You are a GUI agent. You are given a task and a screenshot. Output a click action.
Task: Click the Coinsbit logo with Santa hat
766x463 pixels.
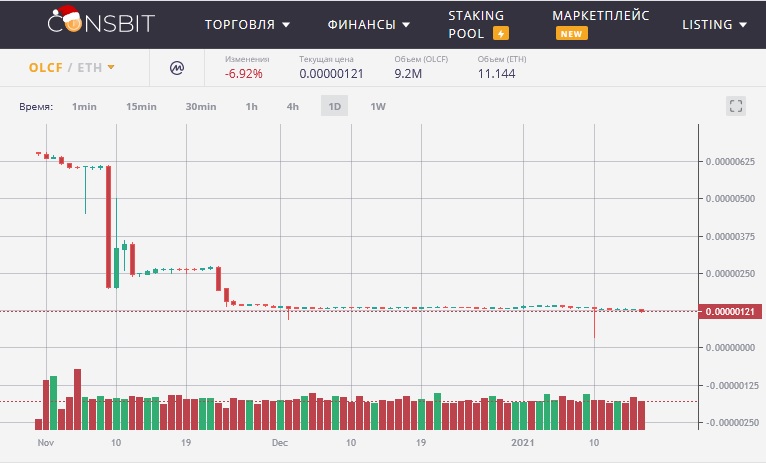tap(101, 21)
